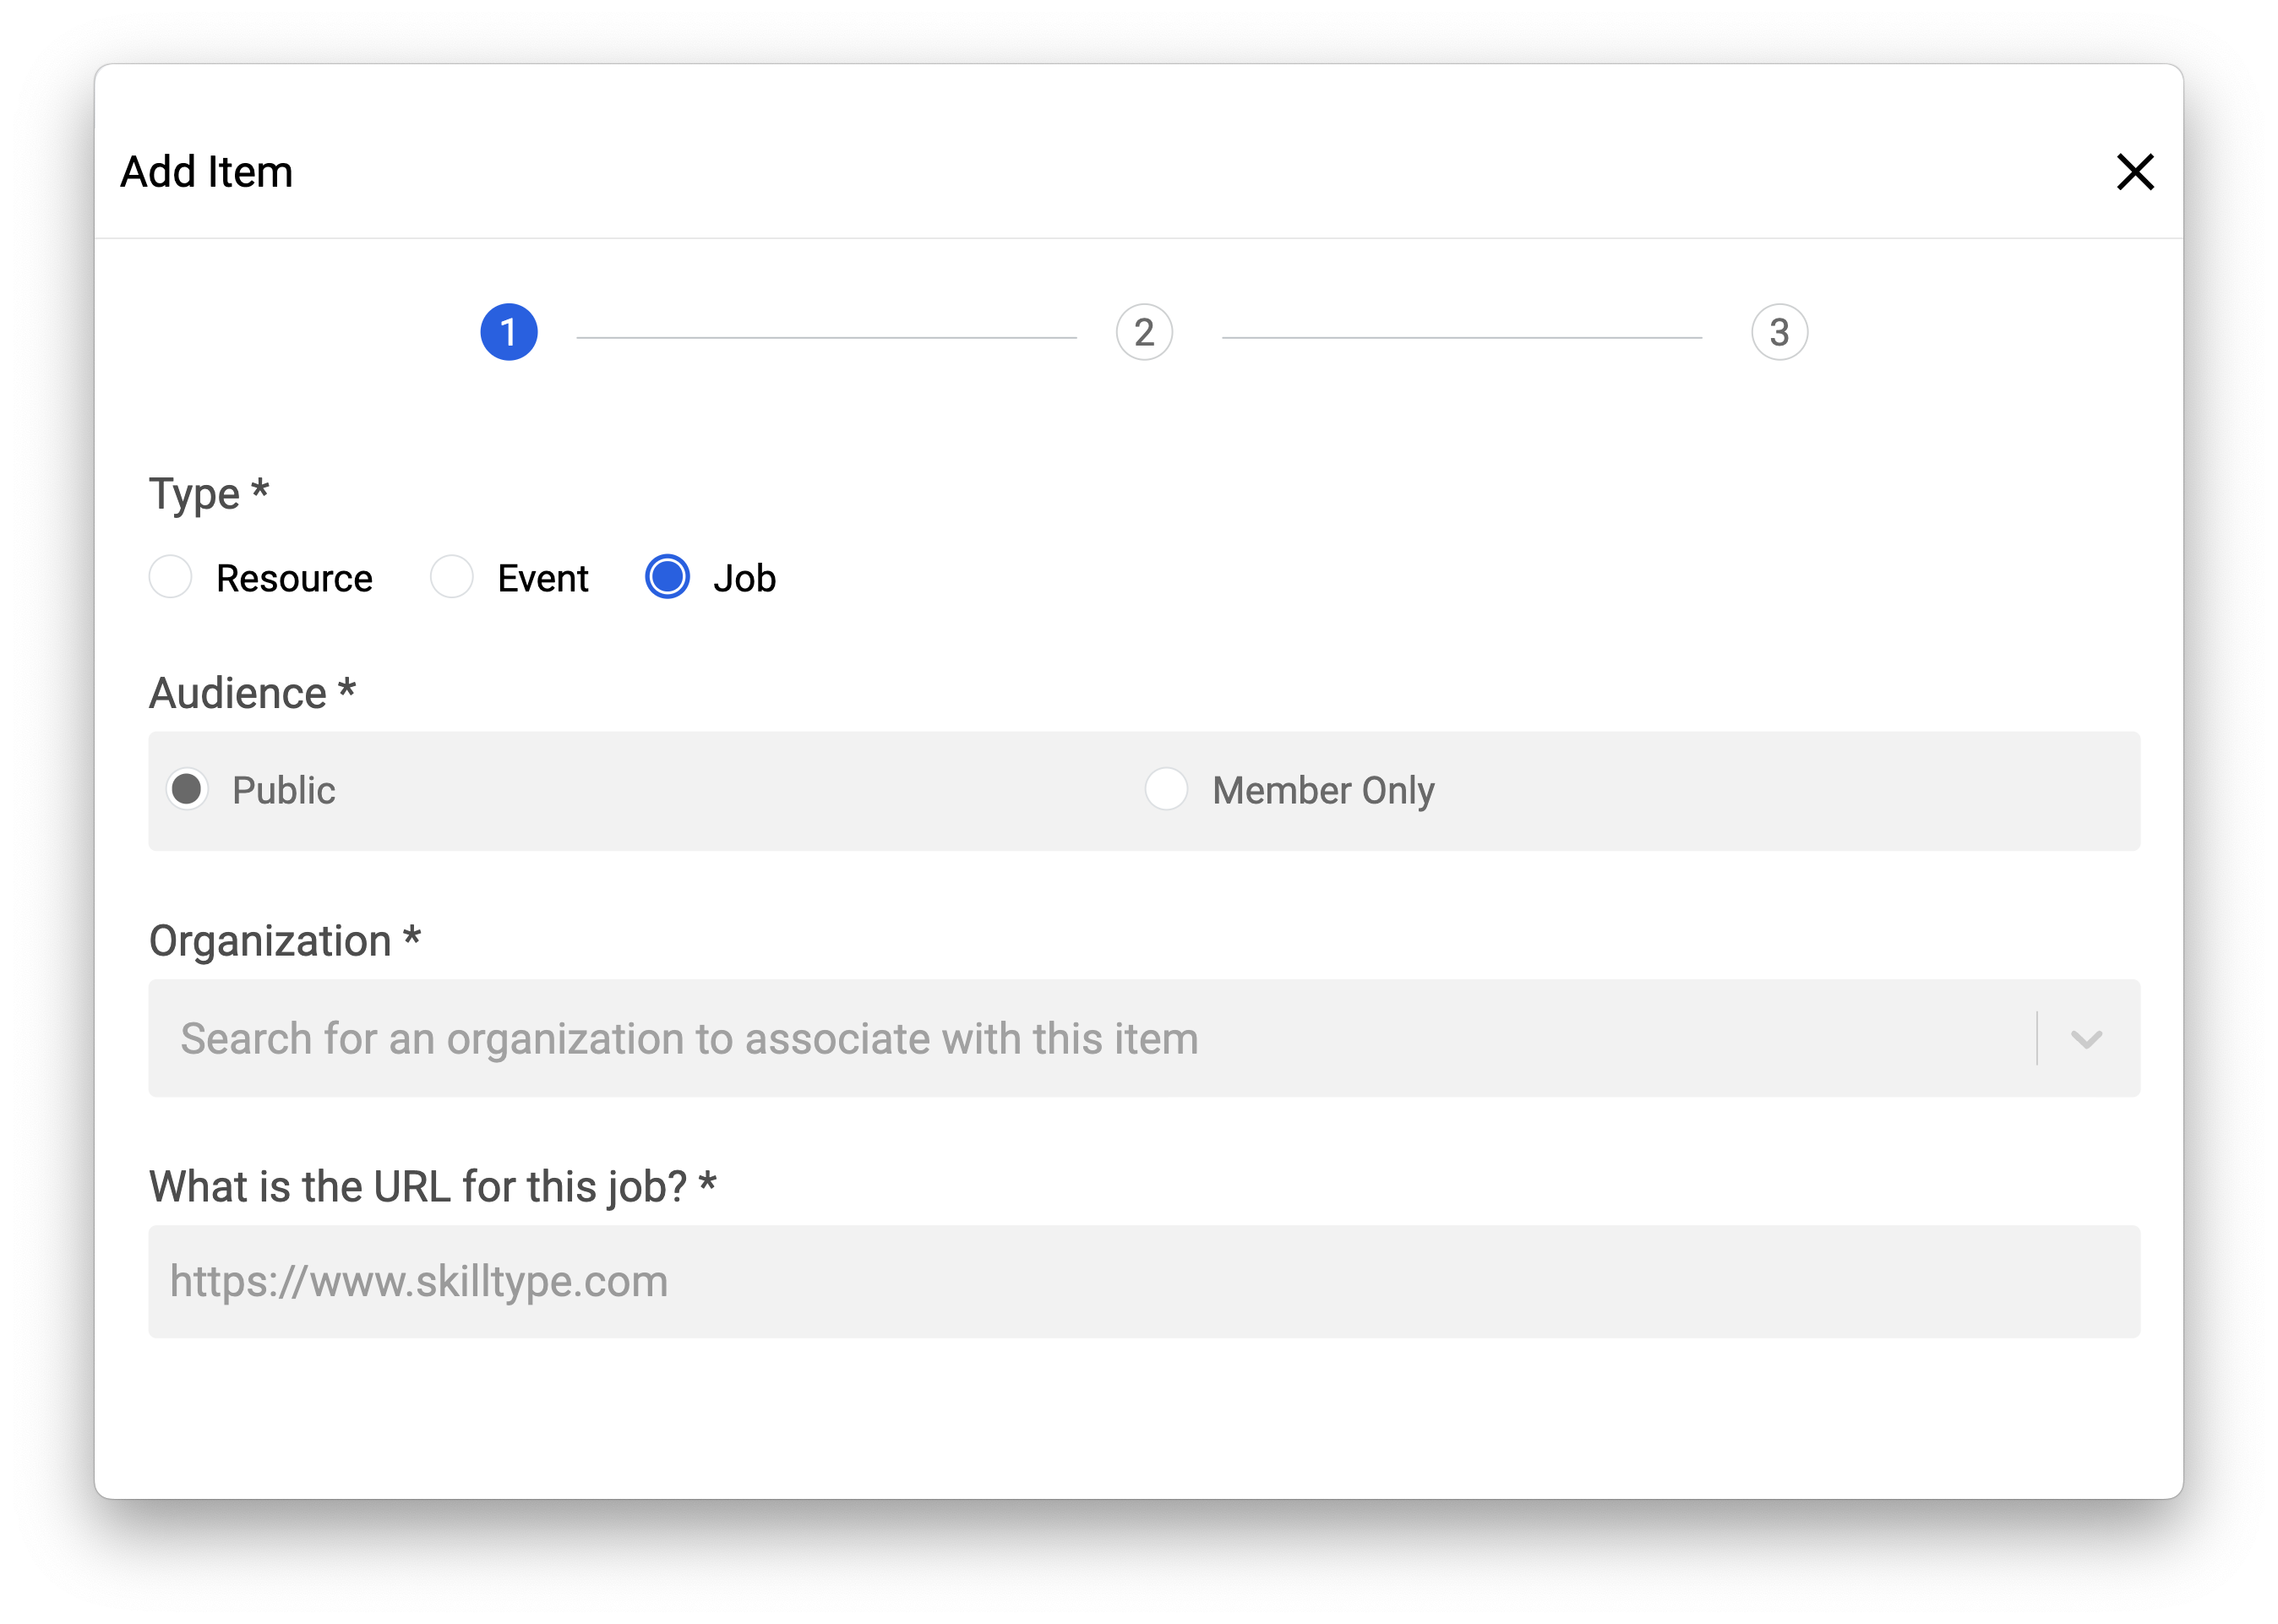Click the "Public" label text

284,791
